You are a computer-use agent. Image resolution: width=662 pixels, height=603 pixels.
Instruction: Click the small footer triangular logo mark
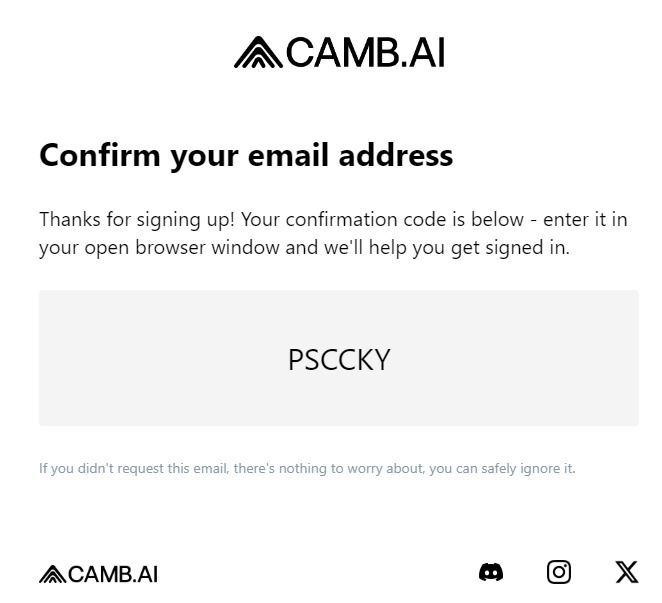click(52, 574)
